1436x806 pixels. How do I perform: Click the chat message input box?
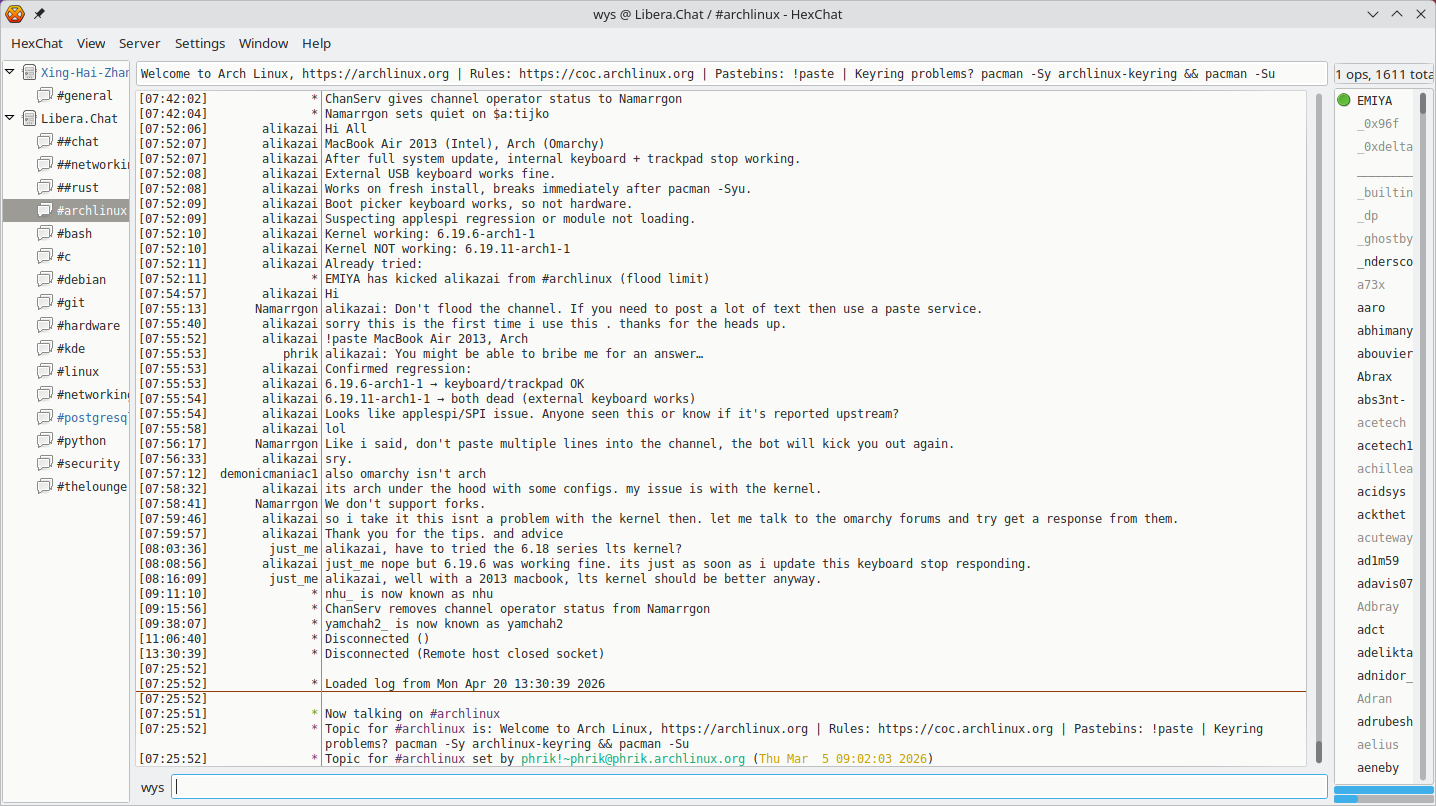pos(748,787)
